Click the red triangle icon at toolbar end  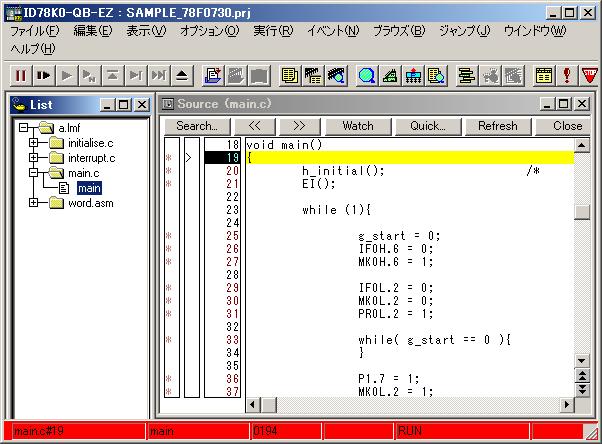coord(589,75)
